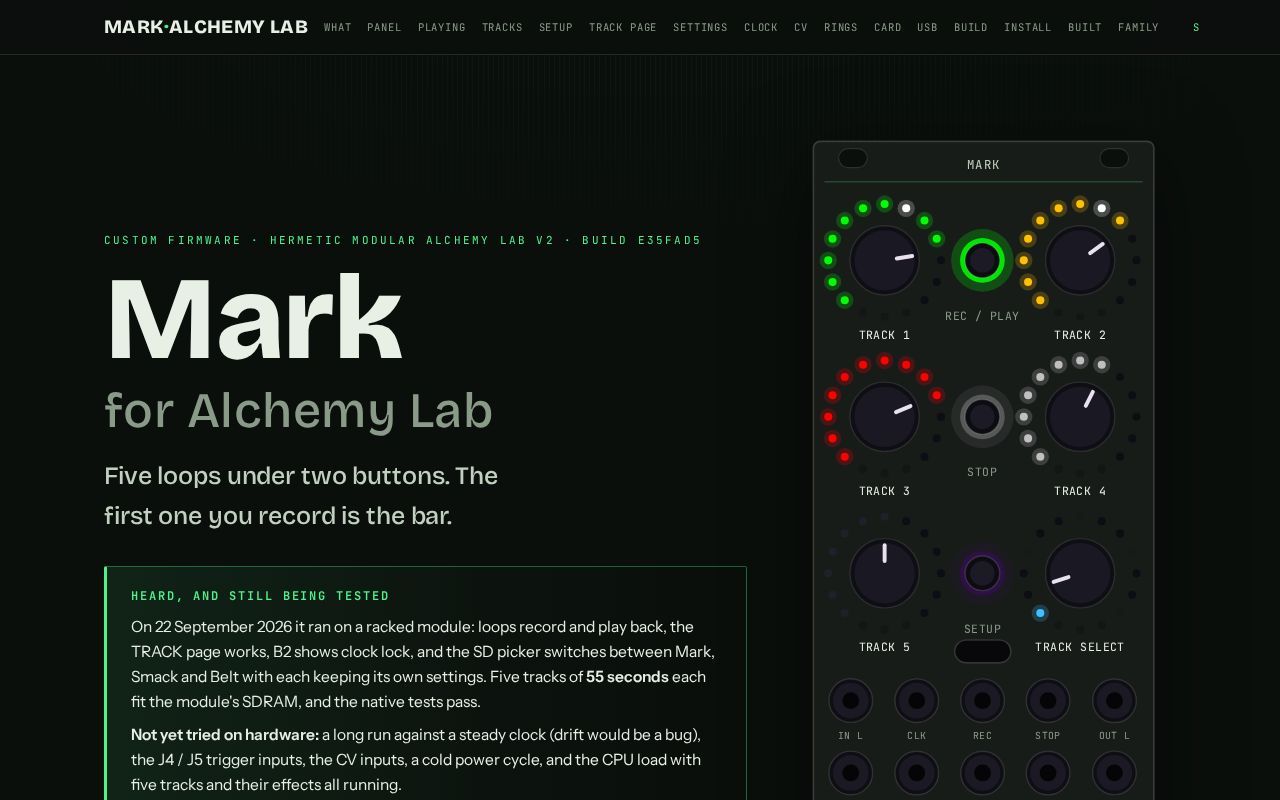Navigate to the first SETUP nav link
The width and height of the screenshot is (1280, 800).
(556, 28)
